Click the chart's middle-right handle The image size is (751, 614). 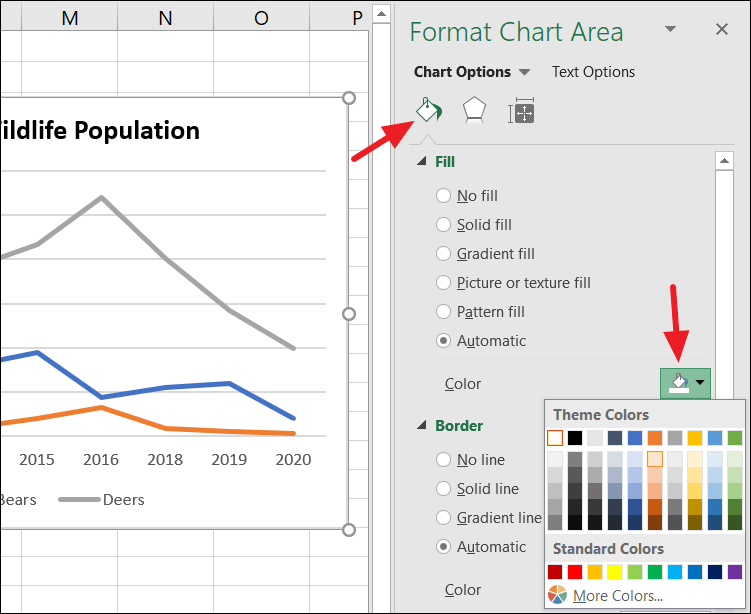pyautogui.click(x=349, y=314)
